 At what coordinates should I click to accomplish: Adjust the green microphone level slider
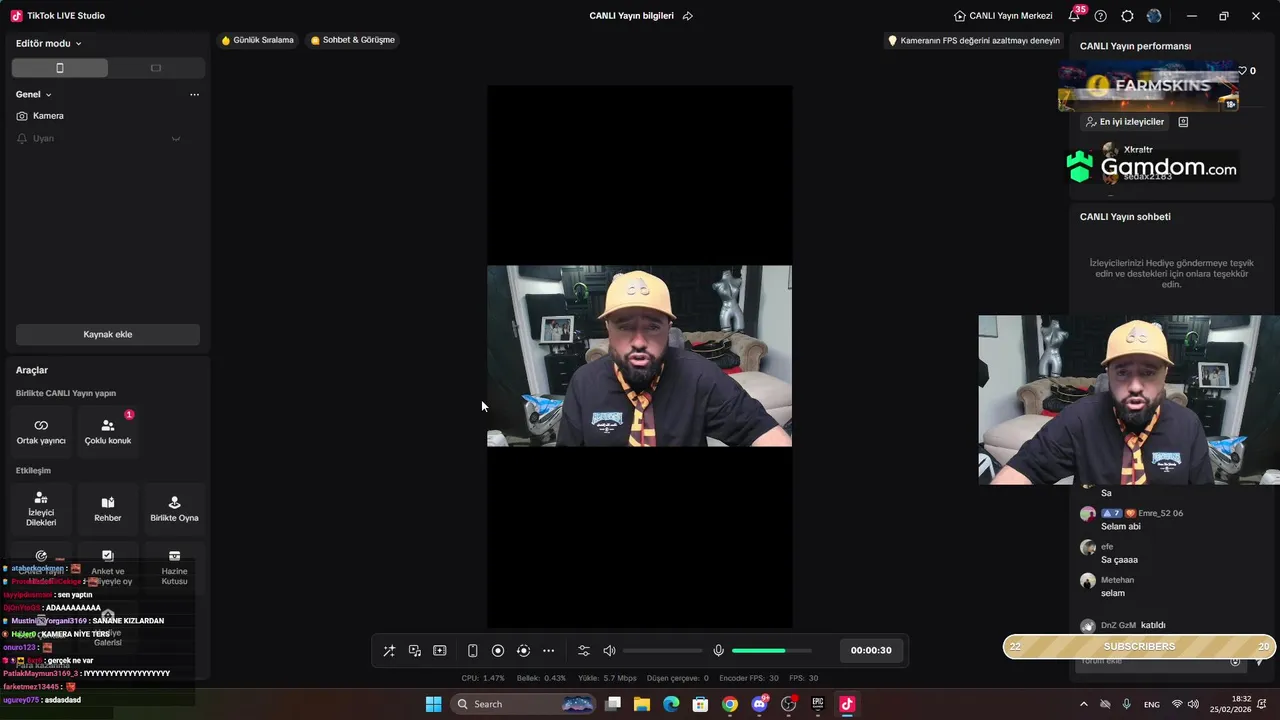coord(771,651)
